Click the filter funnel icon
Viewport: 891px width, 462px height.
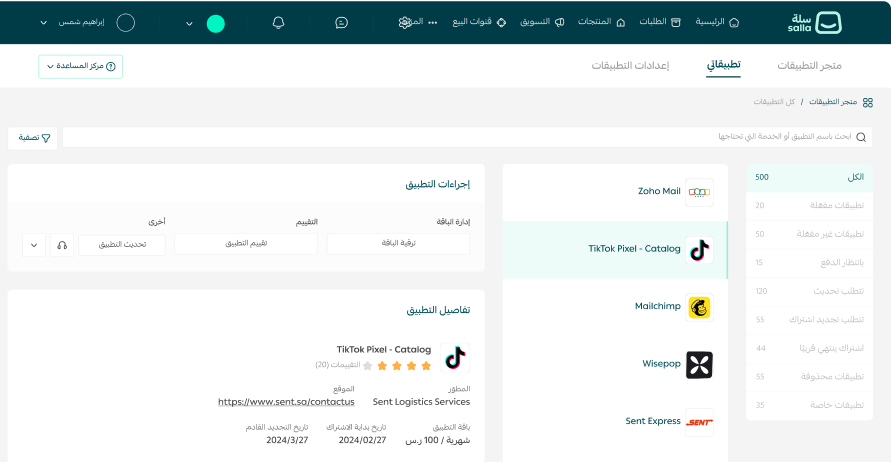tap(46, 138)
